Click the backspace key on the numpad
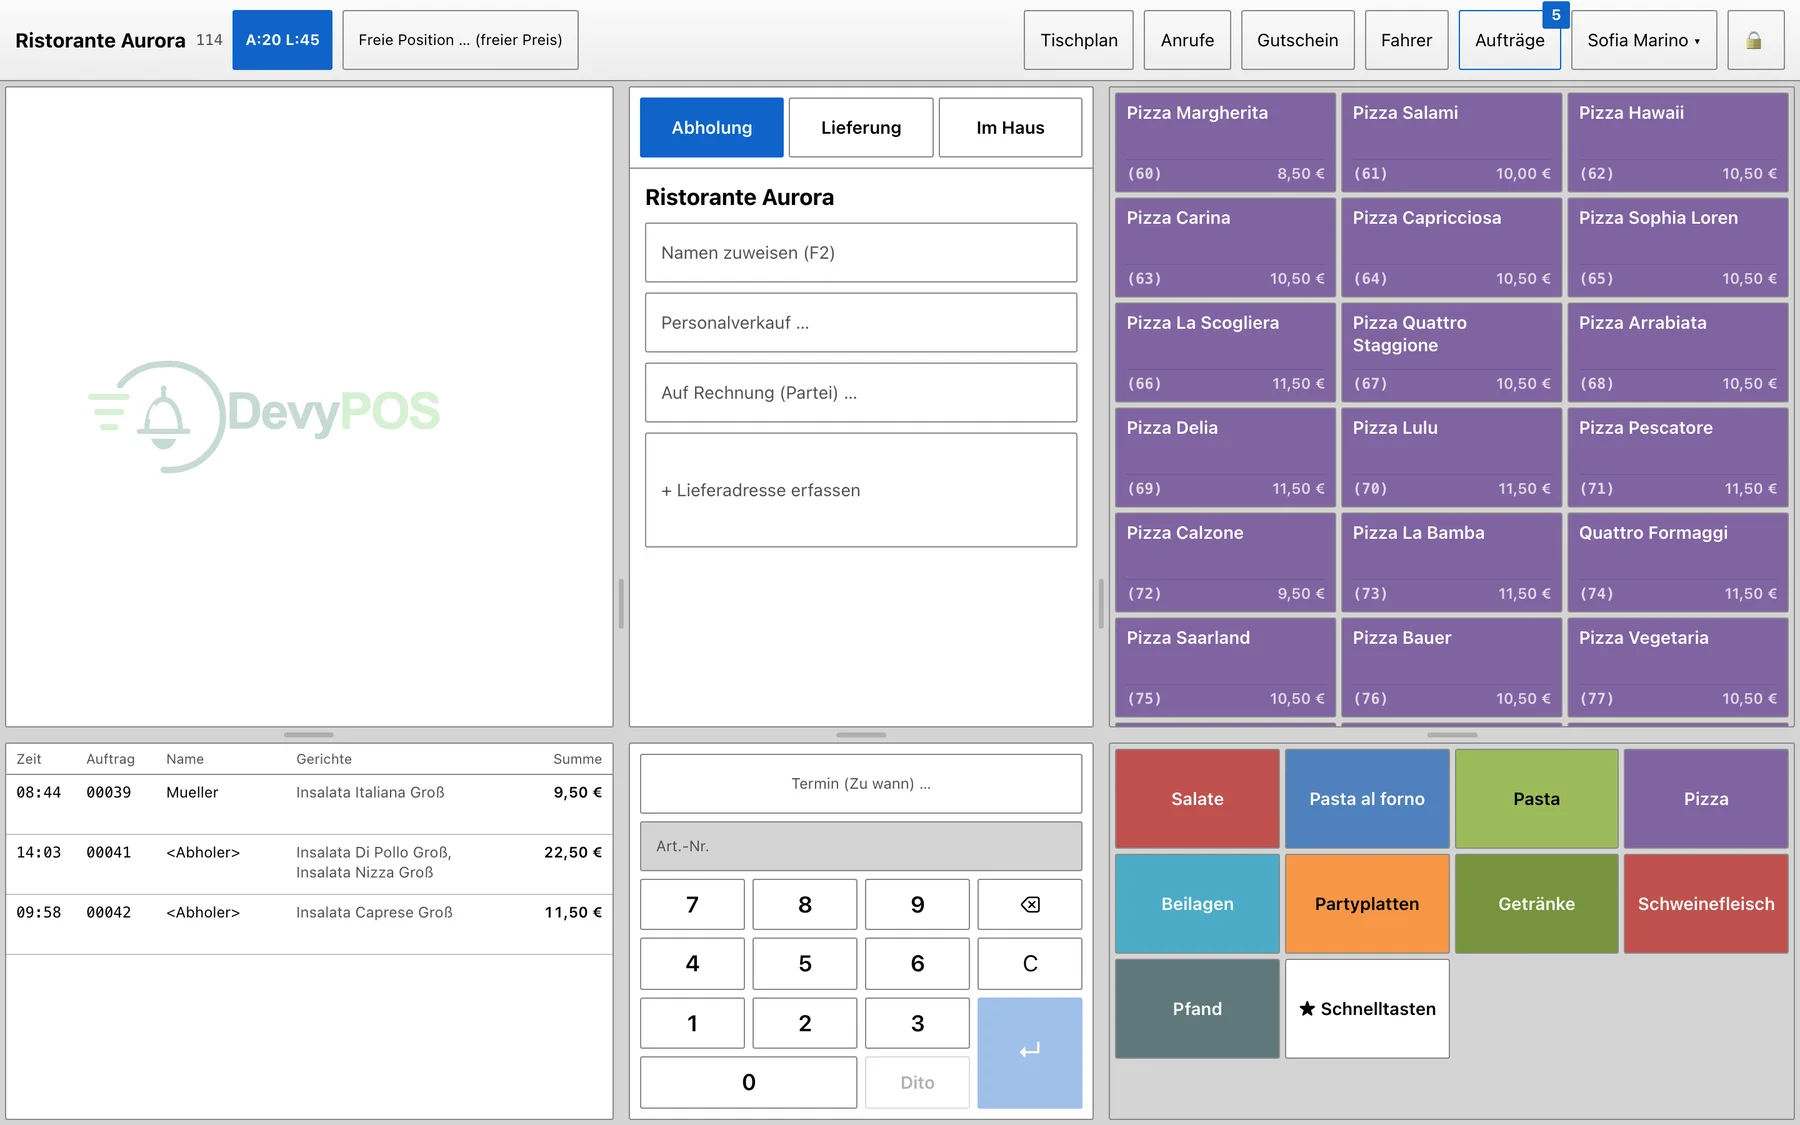Image resolution: width=1800 pixels, height=1125 pixels. point(1029,904)
